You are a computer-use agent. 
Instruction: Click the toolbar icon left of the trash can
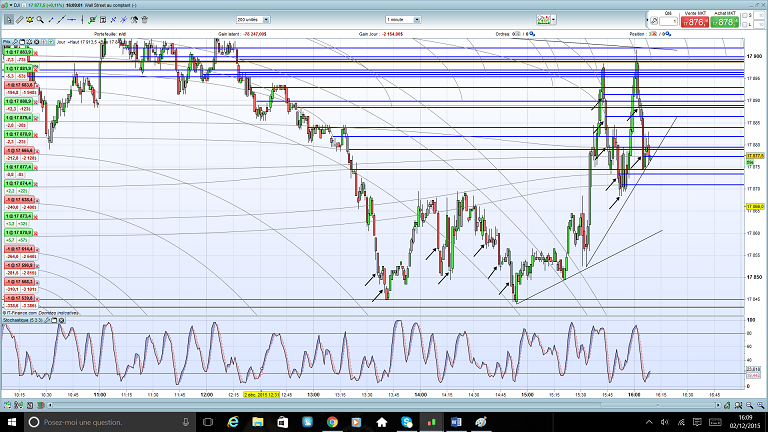click(134, 20)
